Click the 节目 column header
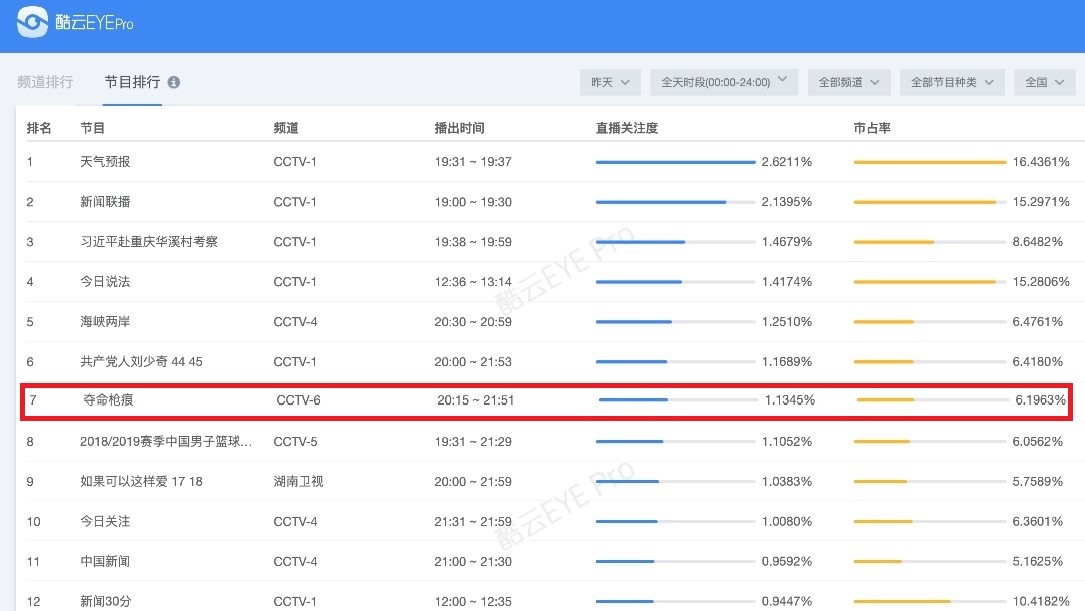Image resolution: width=1085 pixels, height=611 pixels. click(x=93, y=128)
